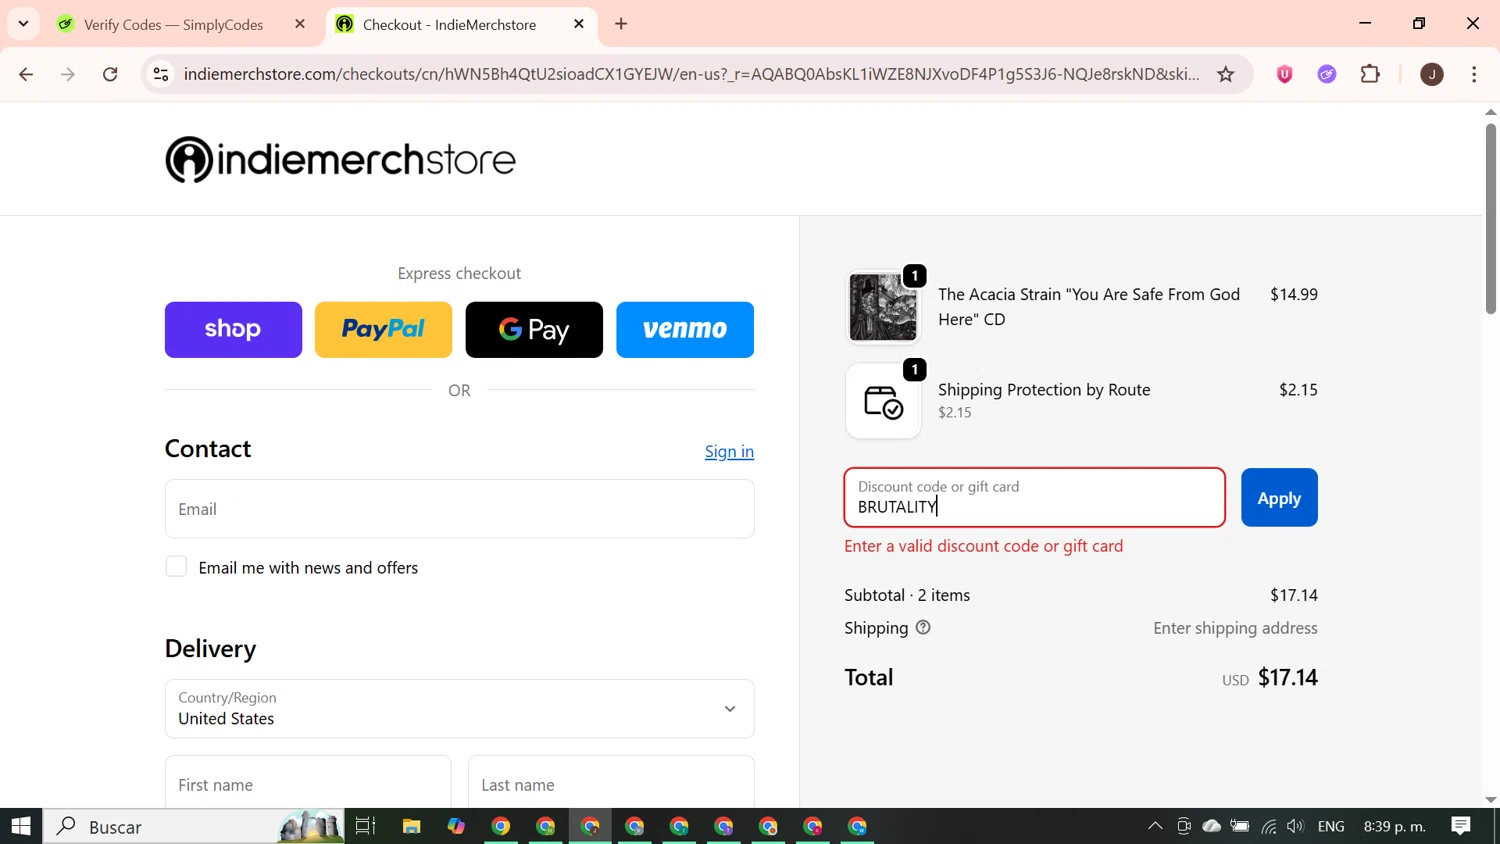1500x844 pixels.
Task: Click the Enter shipping address text
Action: click(x=1235, y=628)
